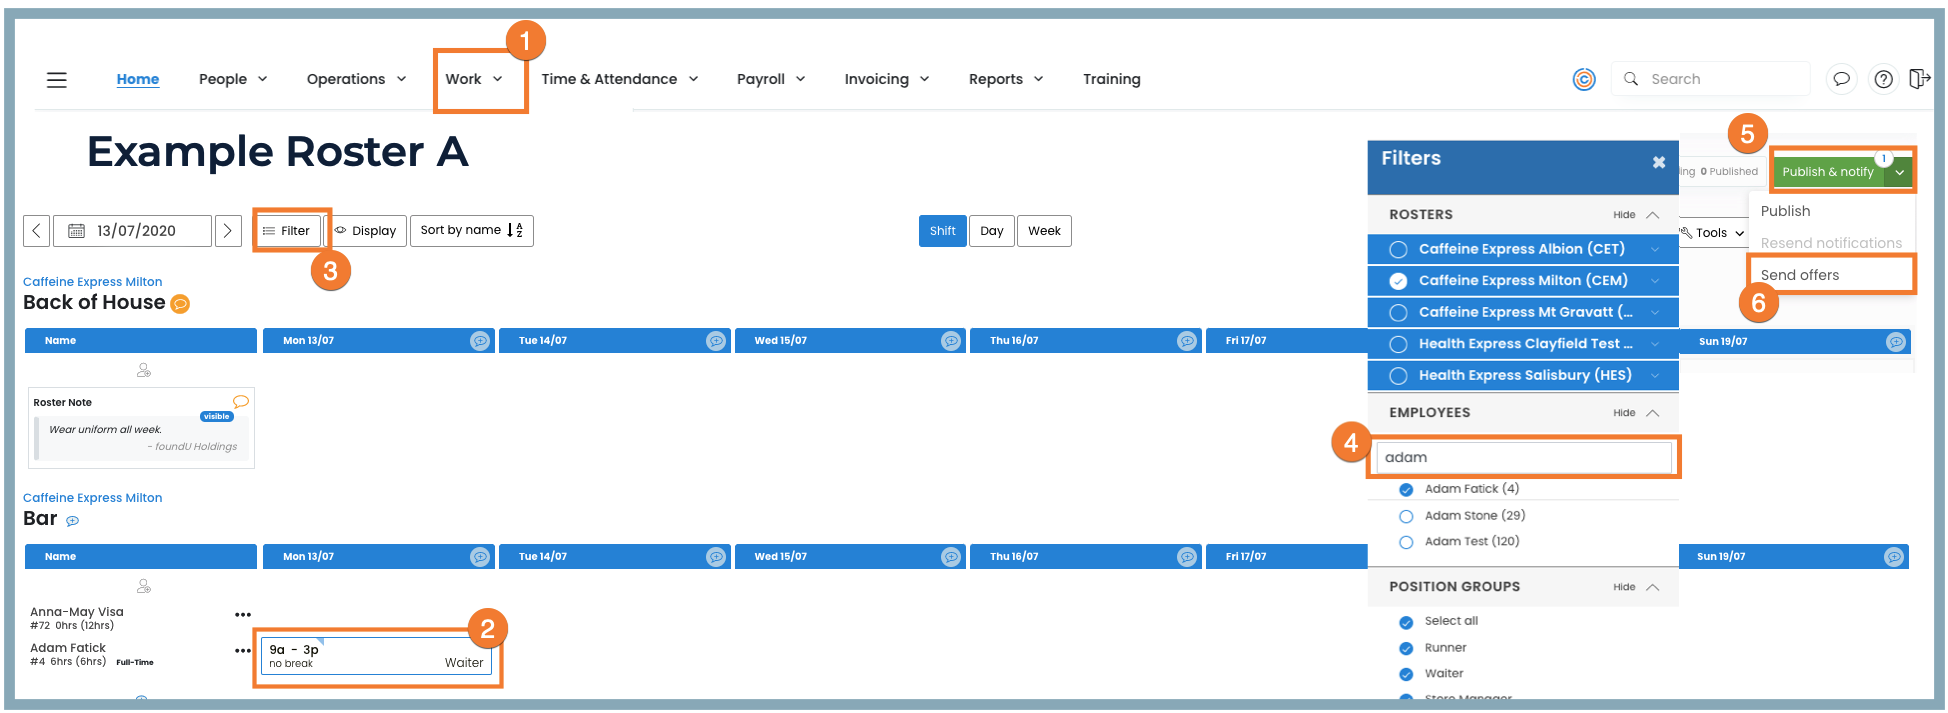
Task: Select Caffeine Express Albion (CET) roster
Action: [x=1398, y=249]
